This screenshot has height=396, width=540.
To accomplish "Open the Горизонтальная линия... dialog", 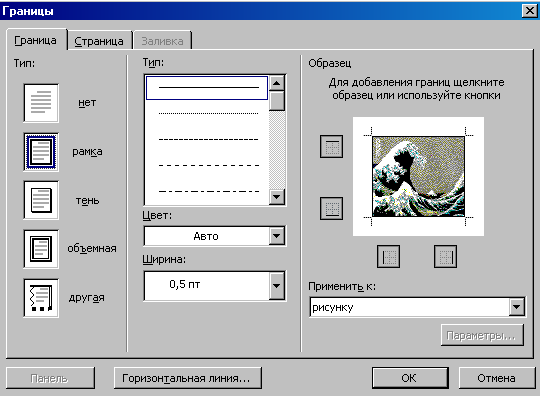I will point(188,378).
